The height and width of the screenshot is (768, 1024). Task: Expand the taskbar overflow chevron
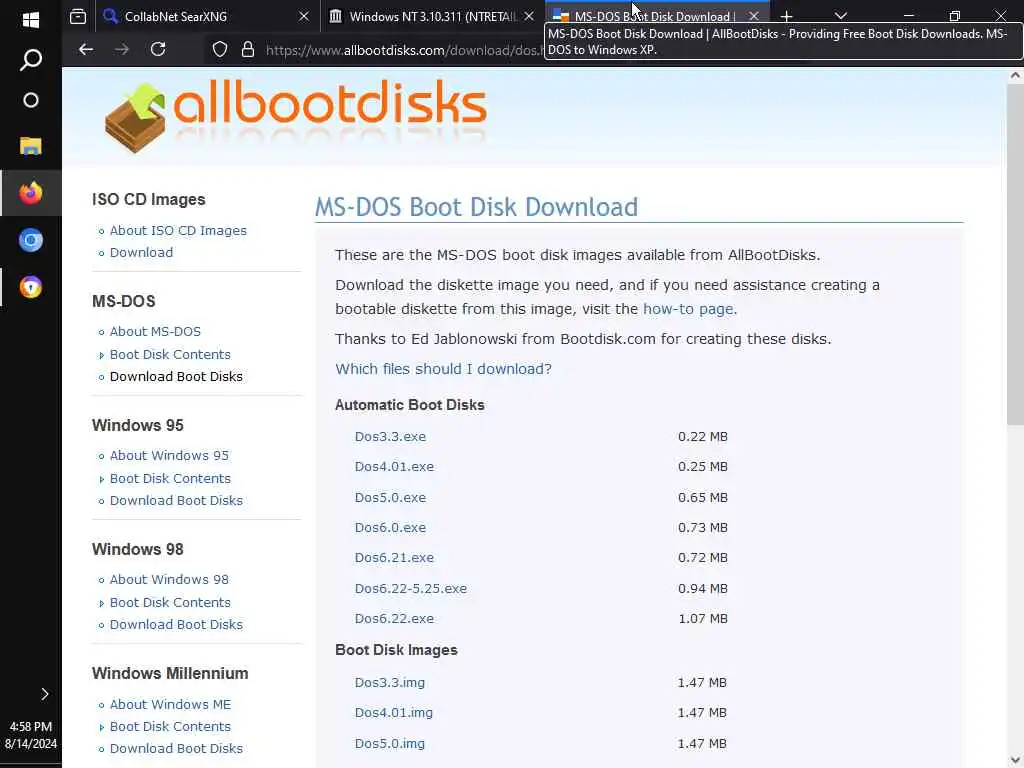(44, 694)
